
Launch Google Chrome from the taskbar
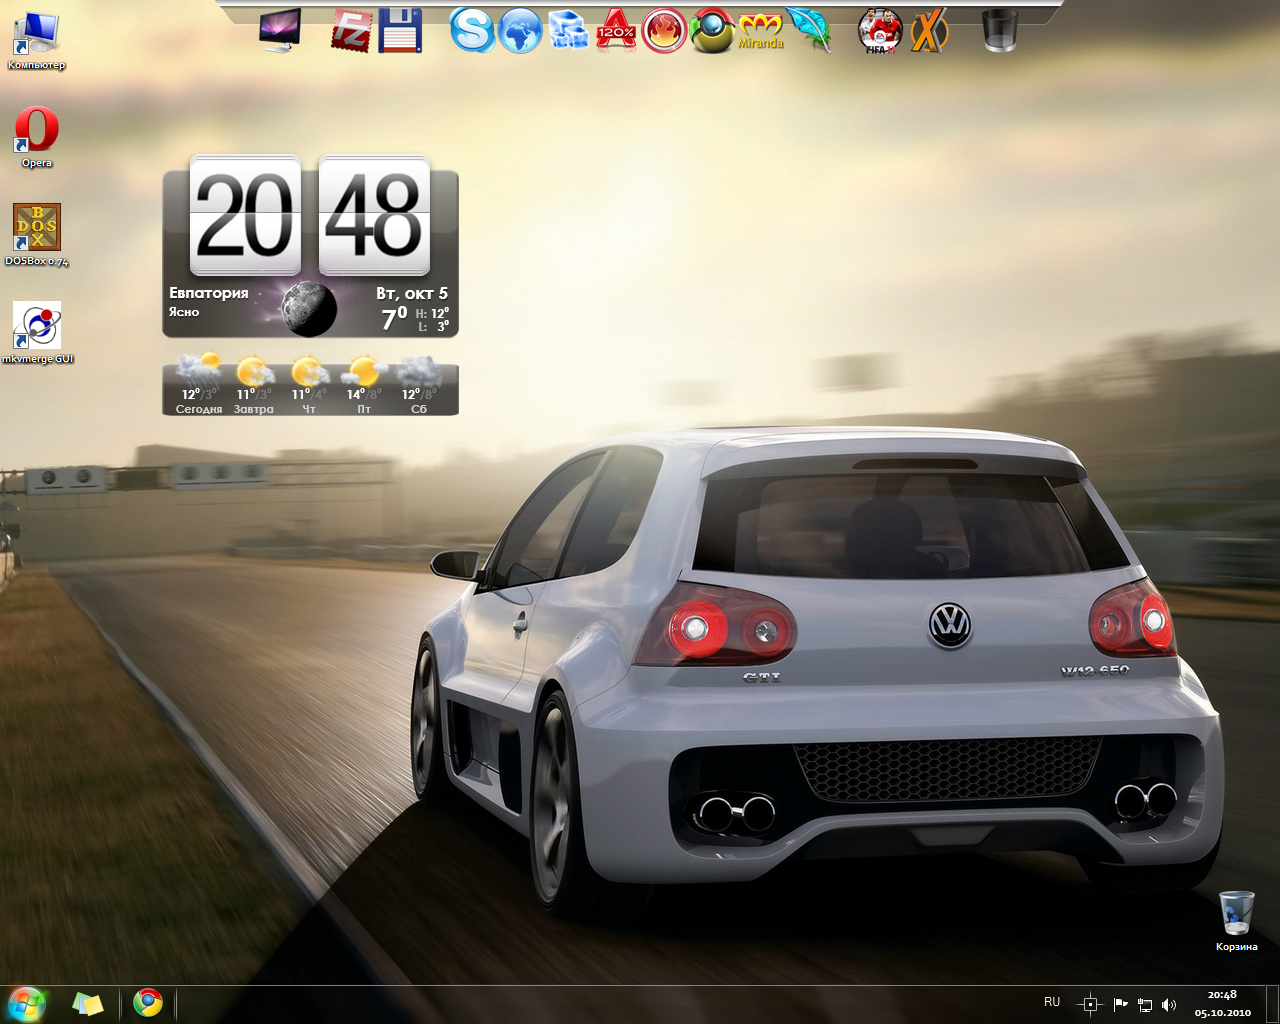[148, 1003]
